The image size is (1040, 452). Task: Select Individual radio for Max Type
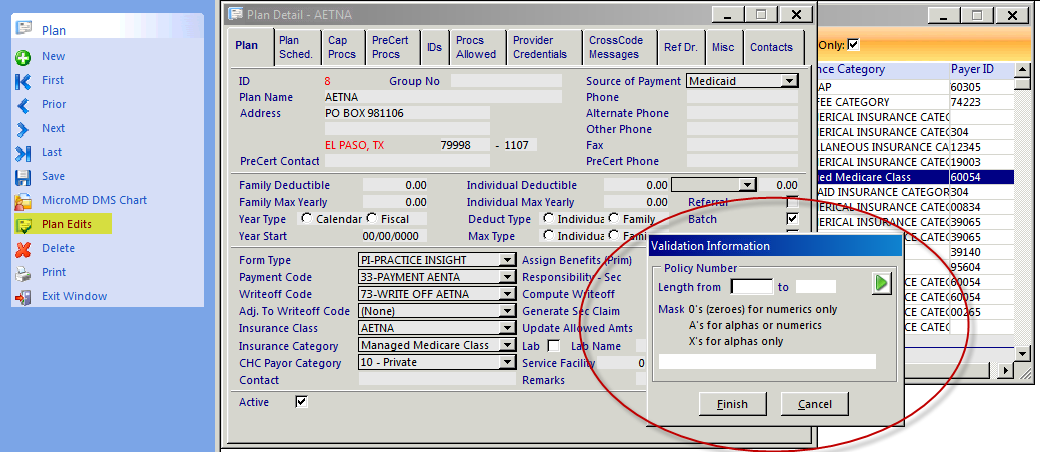click(x=548, y=236)
